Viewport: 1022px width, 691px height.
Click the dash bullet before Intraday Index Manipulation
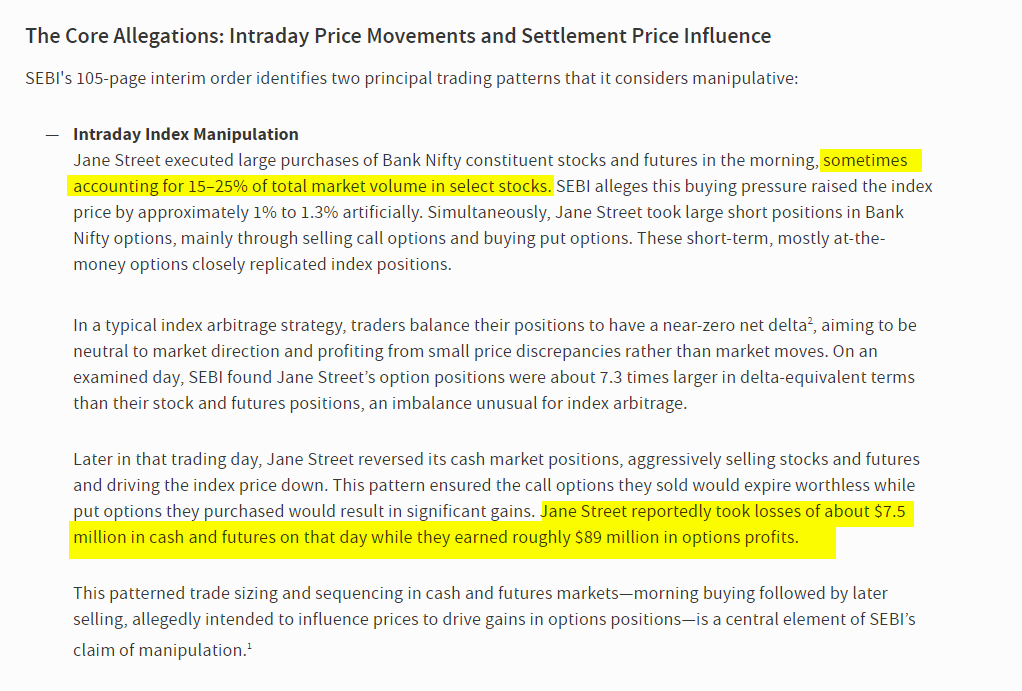point(51,134)
